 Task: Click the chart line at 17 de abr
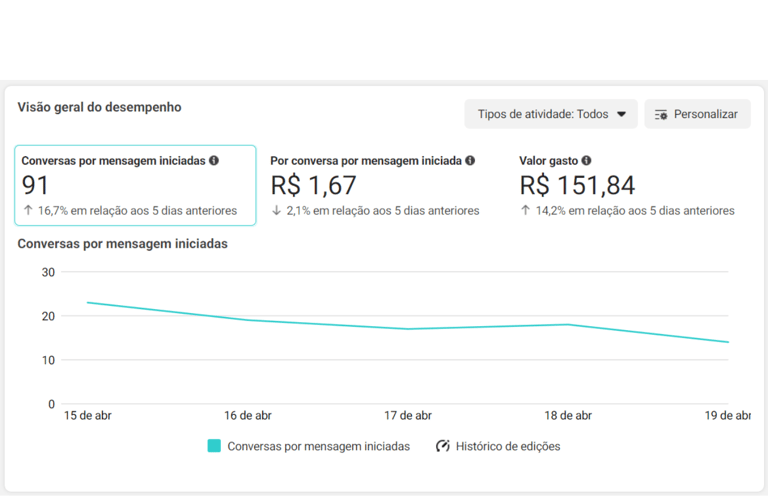click(x=408, y=329)
